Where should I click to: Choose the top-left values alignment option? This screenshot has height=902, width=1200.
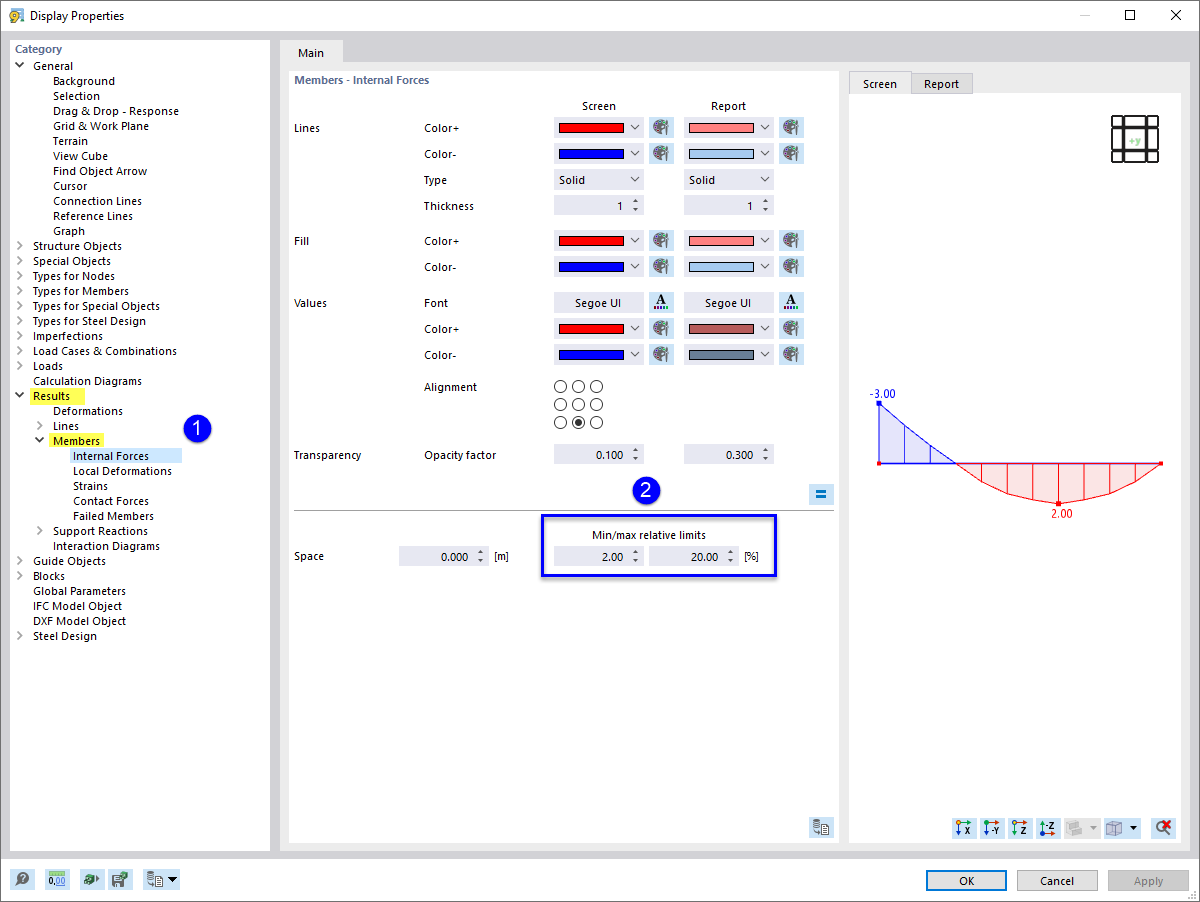[x=560, y=386]
